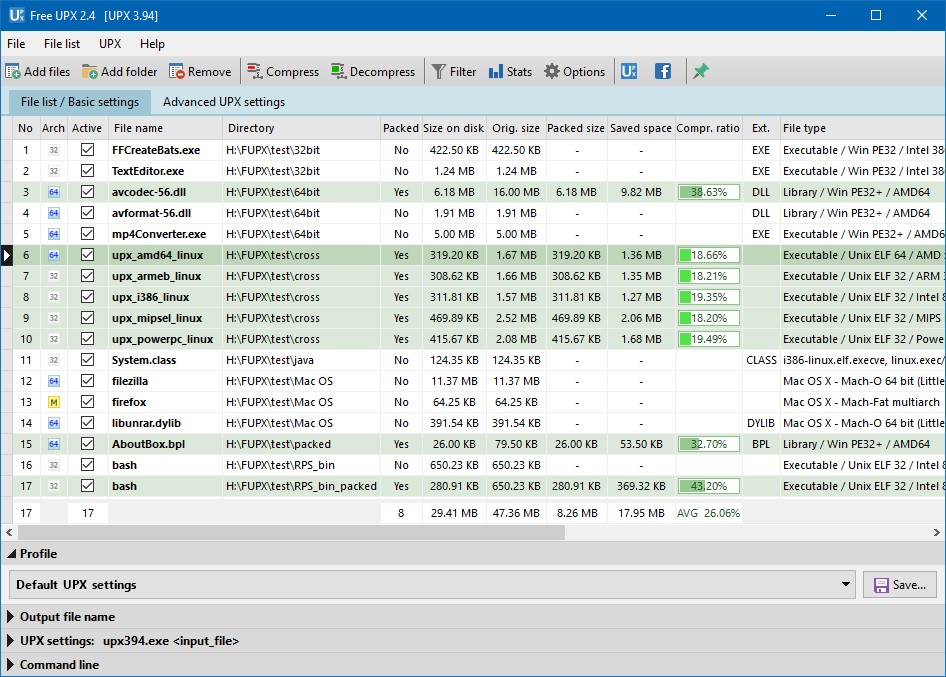The width and height of the screenshot is (946, 677).
Task: Toggle the Active checkbox for filezilla
Action: [87, 381]
